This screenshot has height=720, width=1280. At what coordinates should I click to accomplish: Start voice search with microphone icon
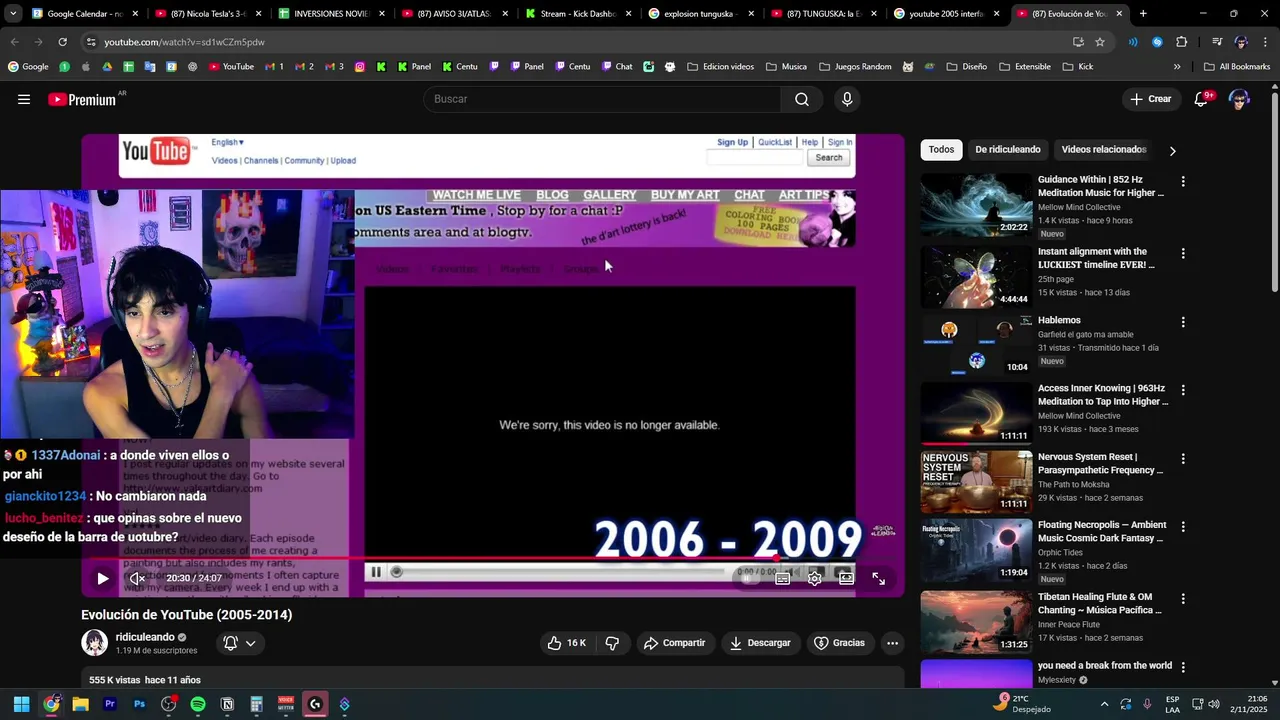click(x=847, y=99)
